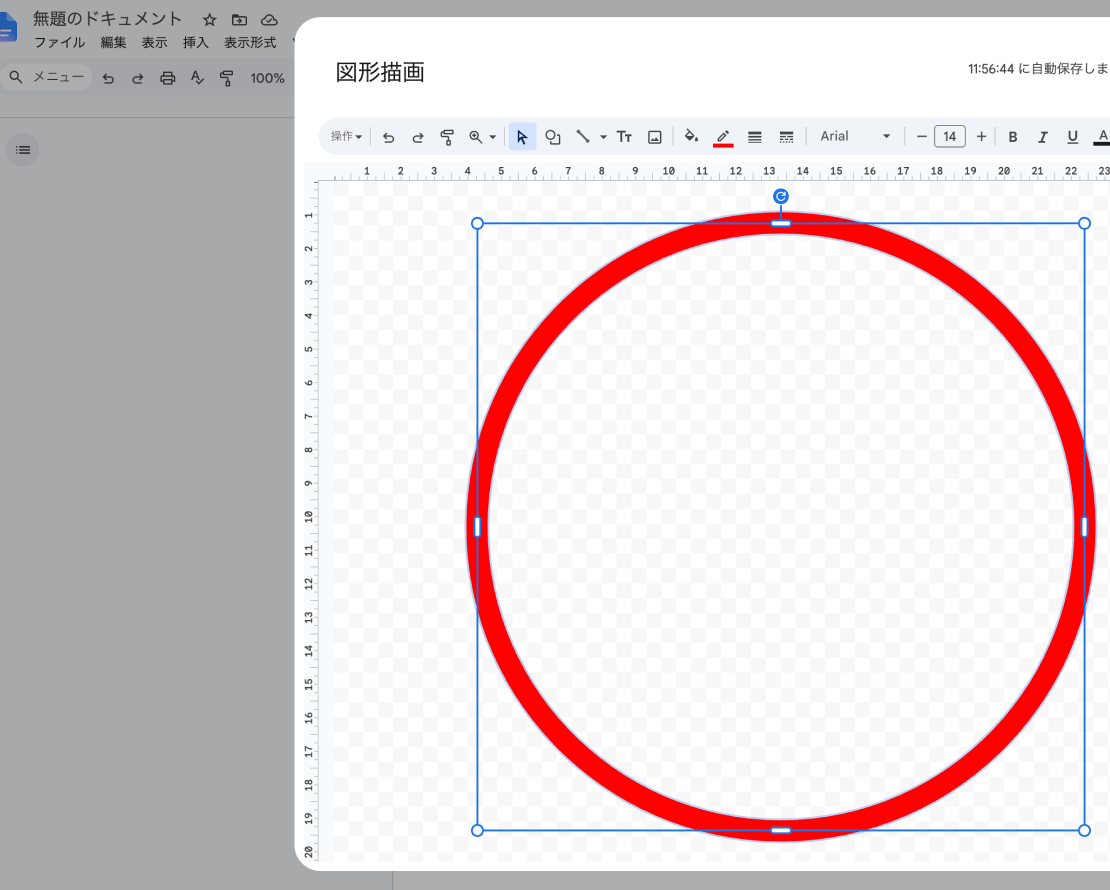1110x890 pixels.
Task: Click move-to-folder icon in Docs
Action: [x=239, y=20]
